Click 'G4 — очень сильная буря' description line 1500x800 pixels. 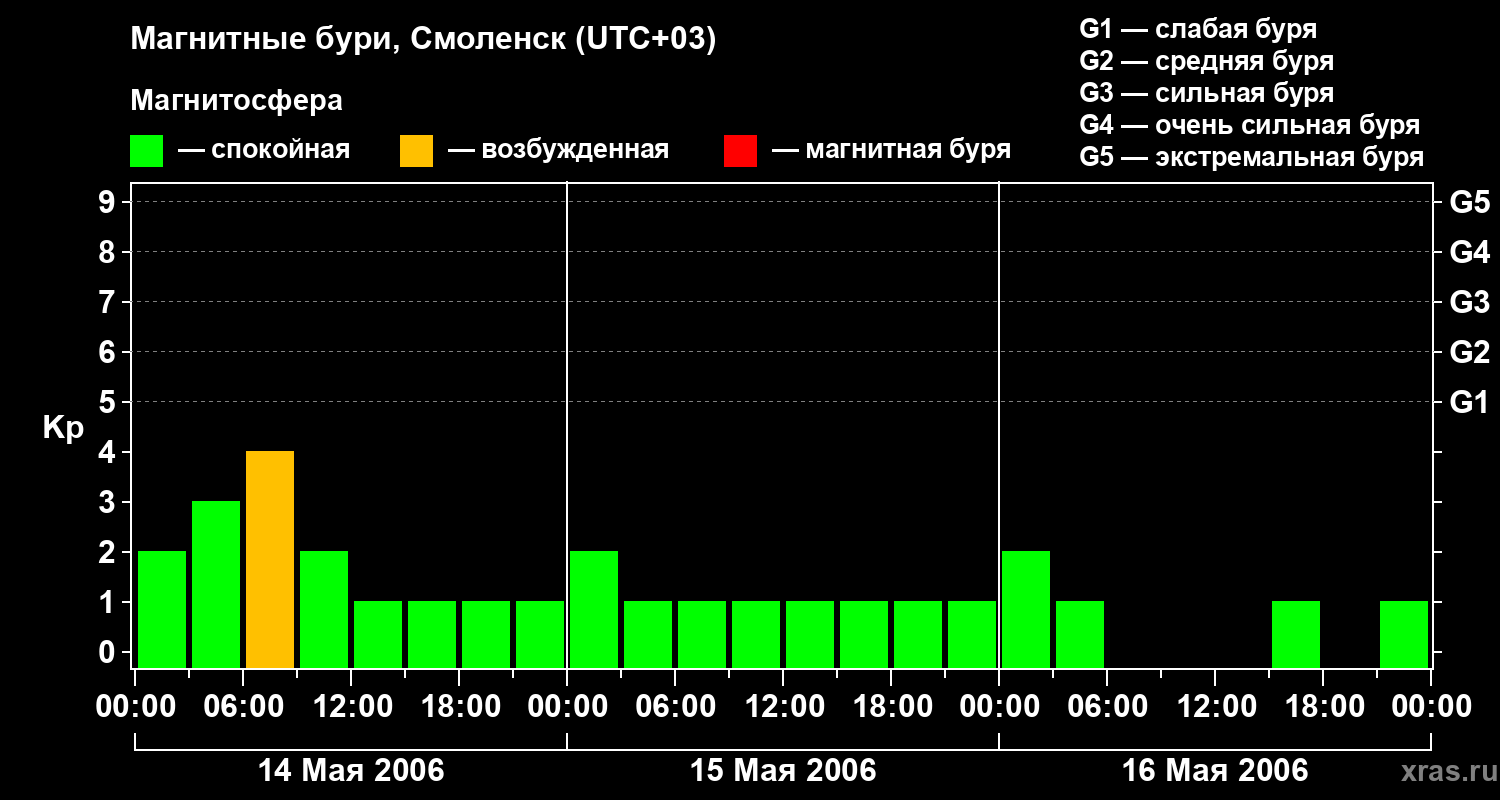click(1249, 125)
